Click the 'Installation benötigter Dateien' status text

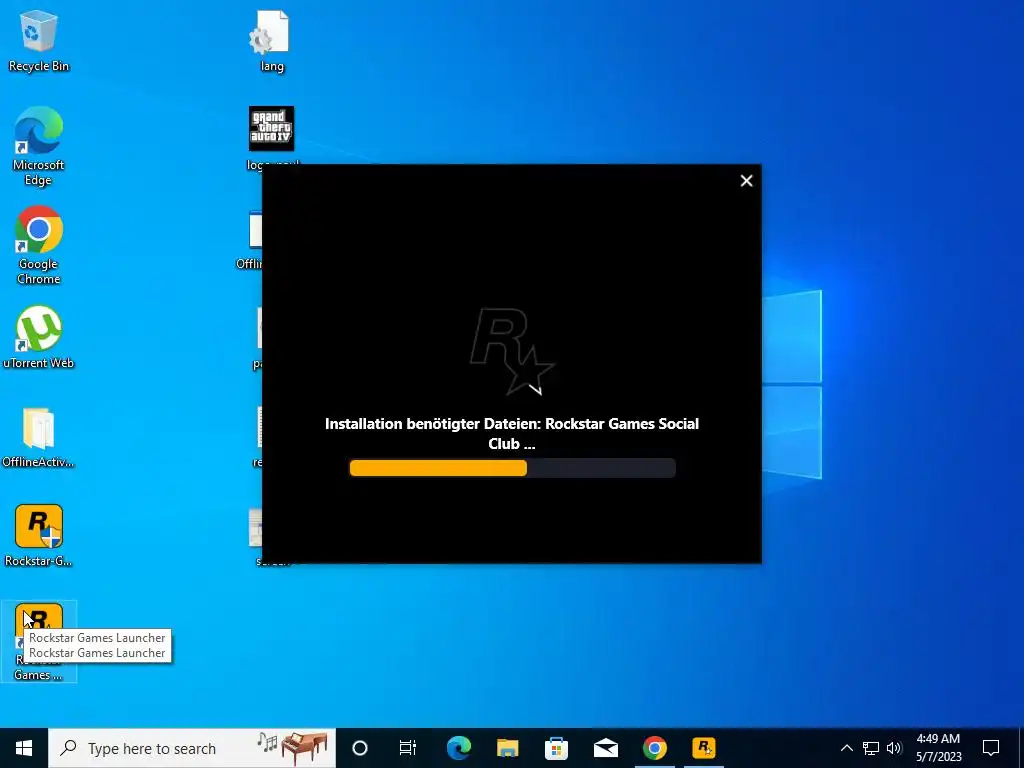tap(512, 434)
